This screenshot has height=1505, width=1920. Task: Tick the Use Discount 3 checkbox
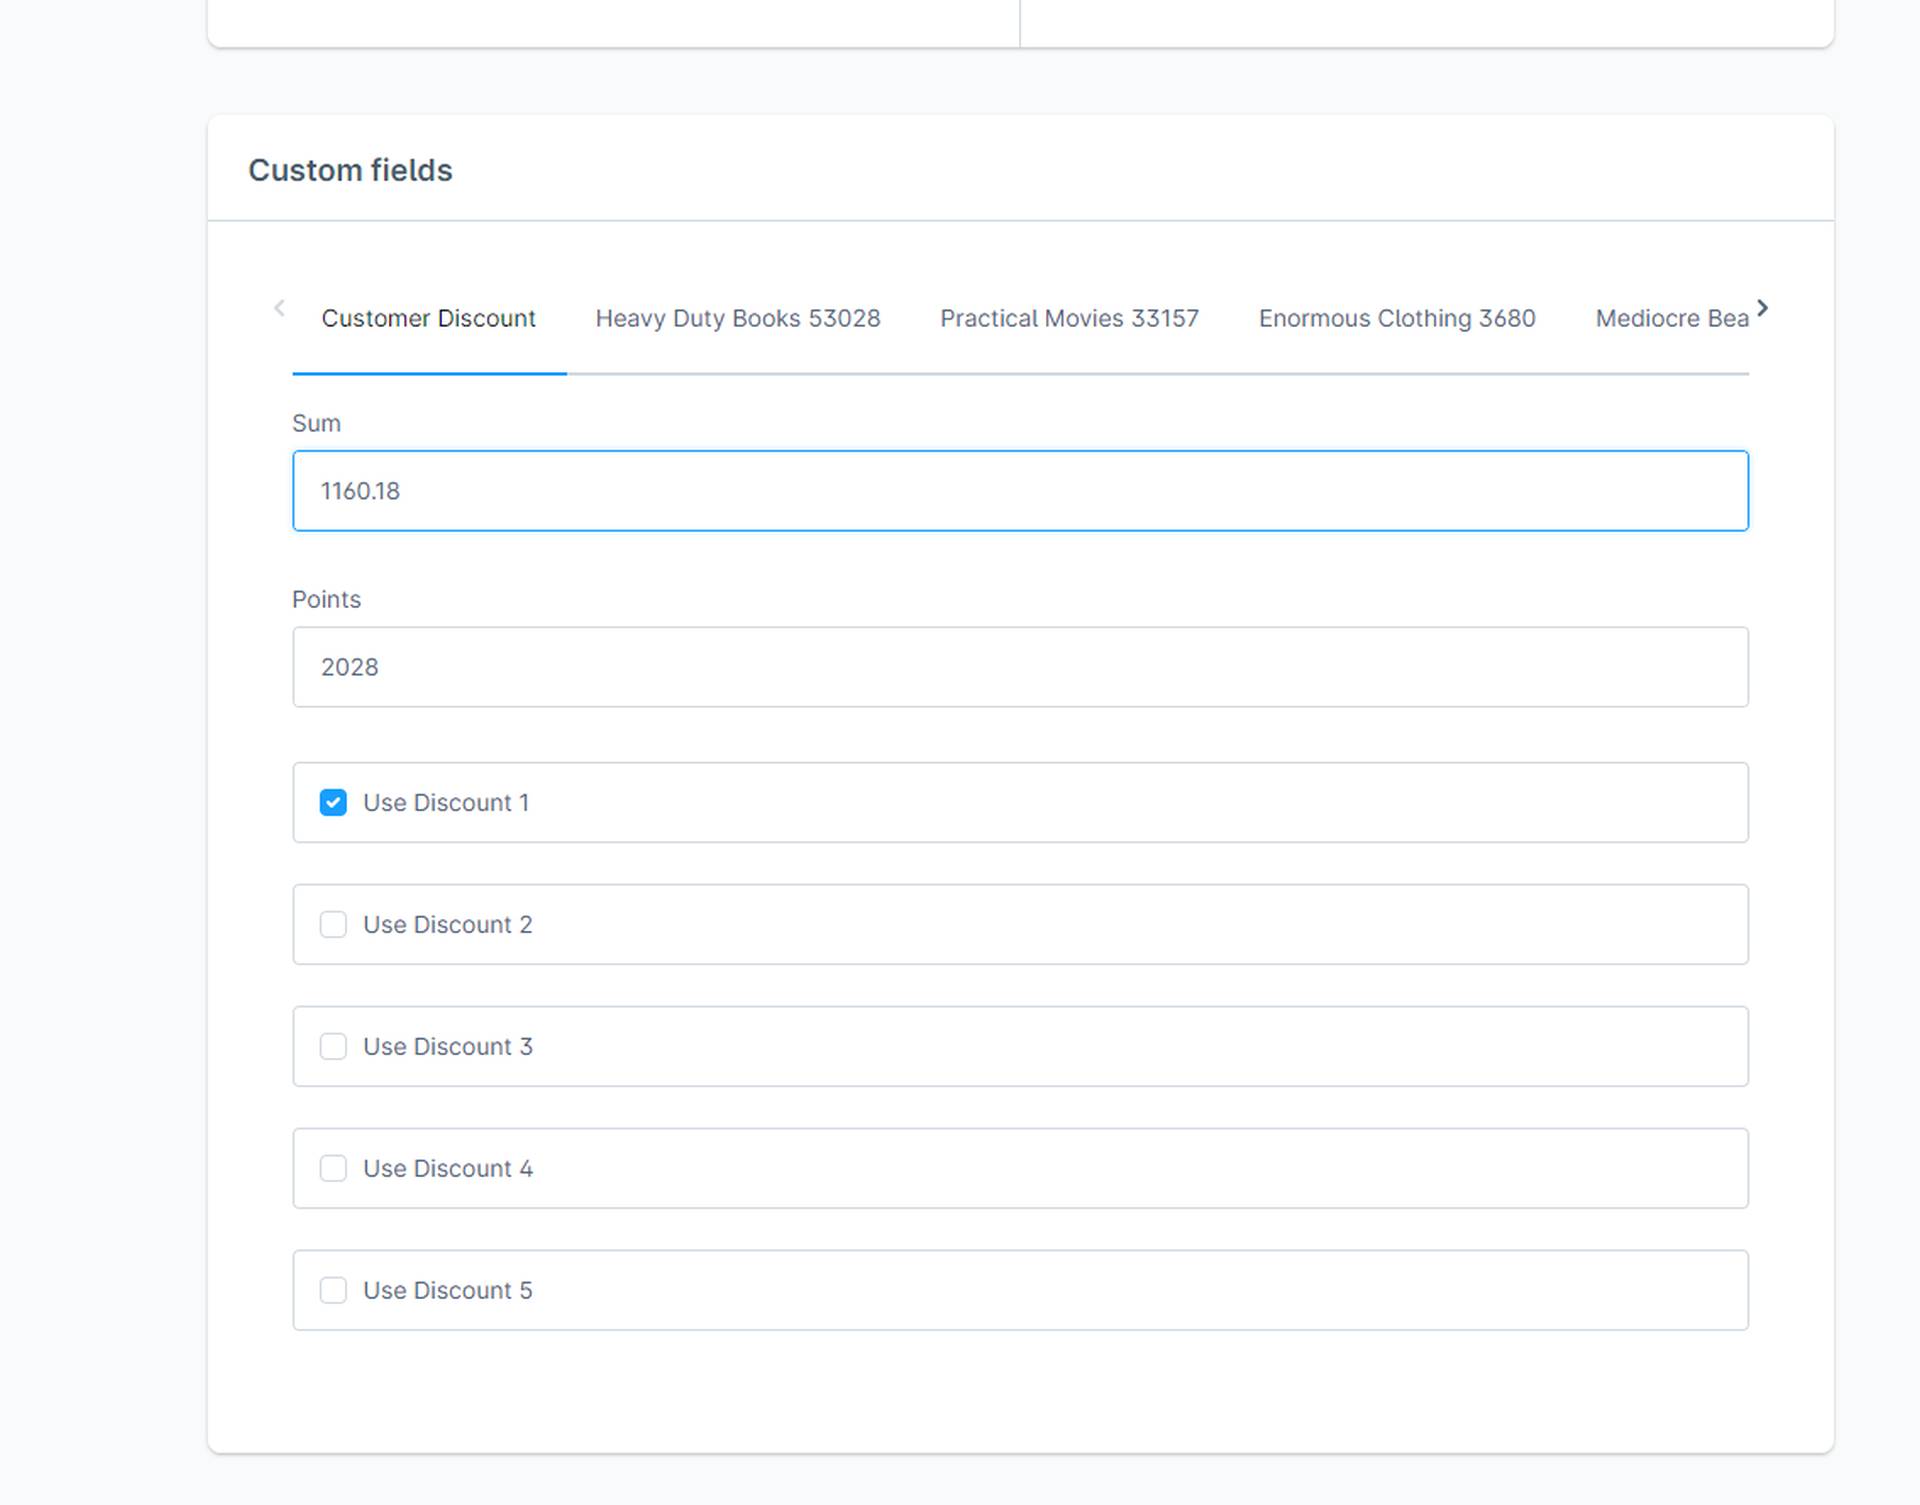point(333,1046)
